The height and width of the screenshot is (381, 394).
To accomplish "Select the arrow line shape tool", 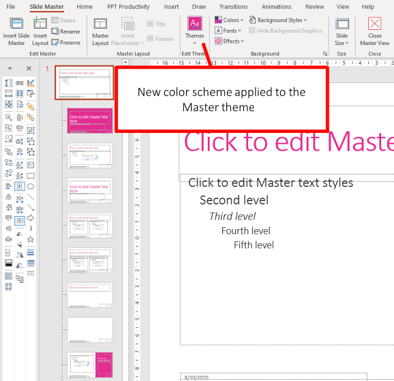I will 30,207.
